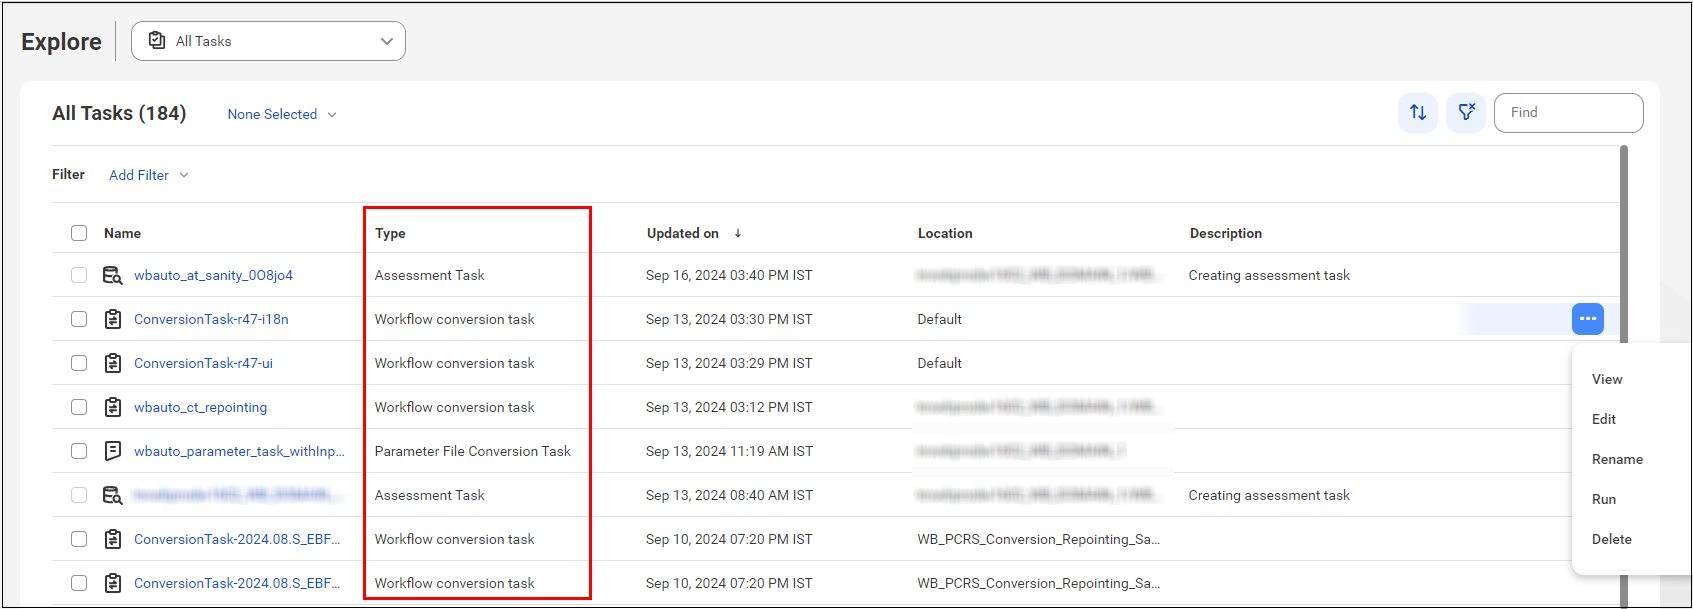Click the sort tasks icon button

1418,113
